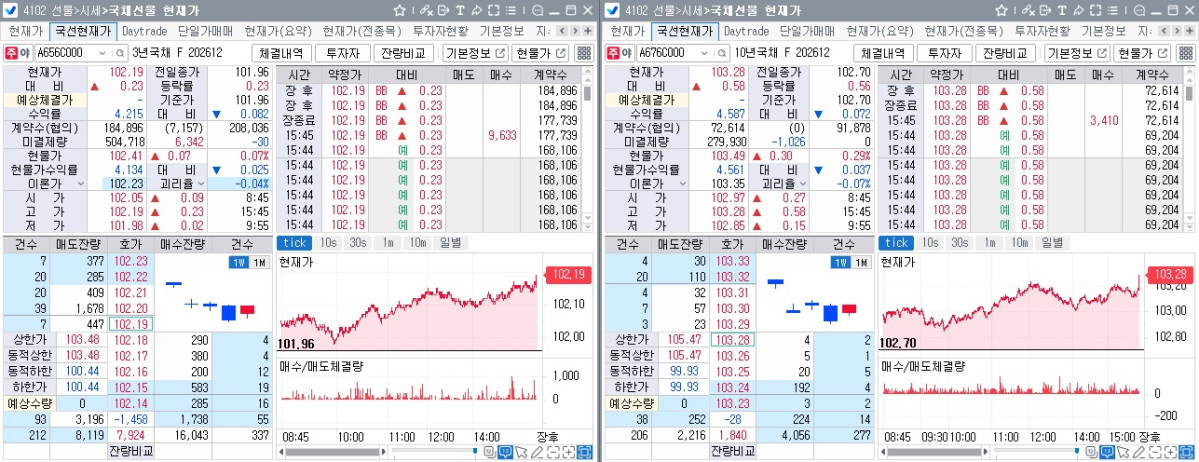The height and width of the screenshot is (462, 1199).
Task: Open the A676C000 symbol code dropdown
Action: pyautogui.click(x=706, y=54)
